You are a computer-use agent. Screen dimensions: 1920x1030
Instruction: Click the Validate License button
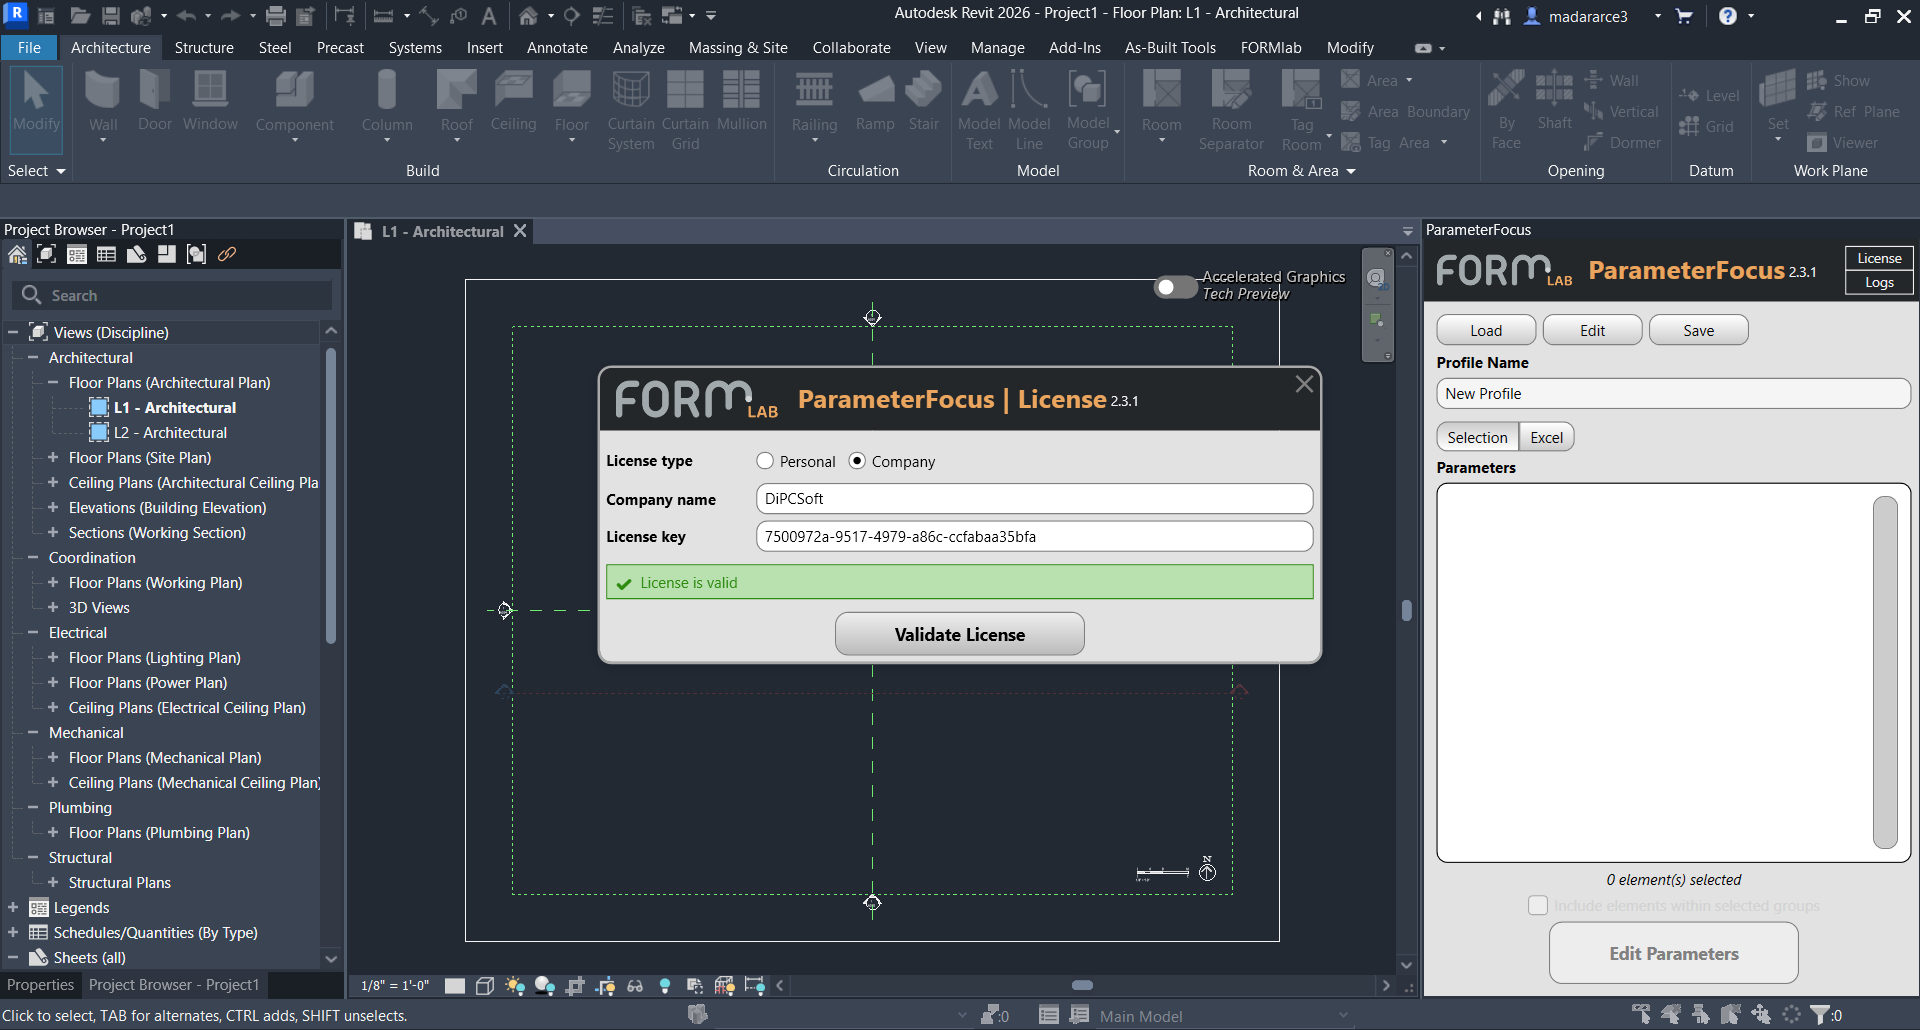tap(959, 634)
